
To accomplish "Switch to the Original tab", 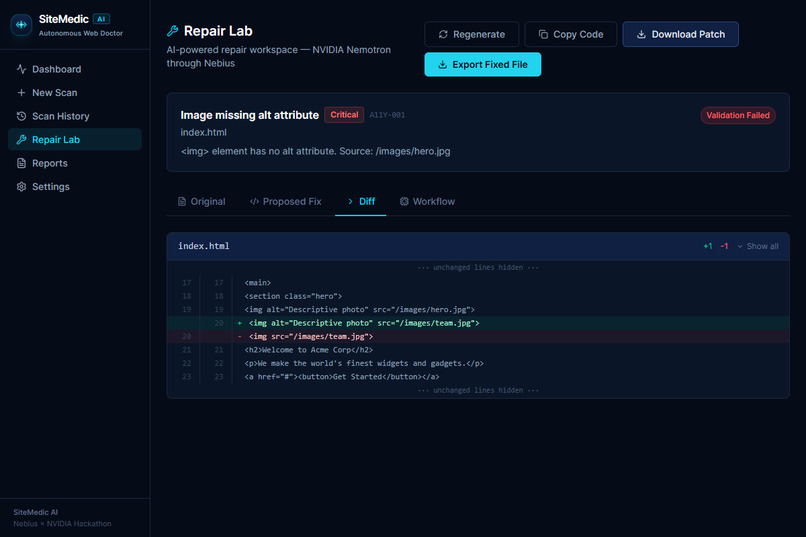I will [x=202, y=201].
